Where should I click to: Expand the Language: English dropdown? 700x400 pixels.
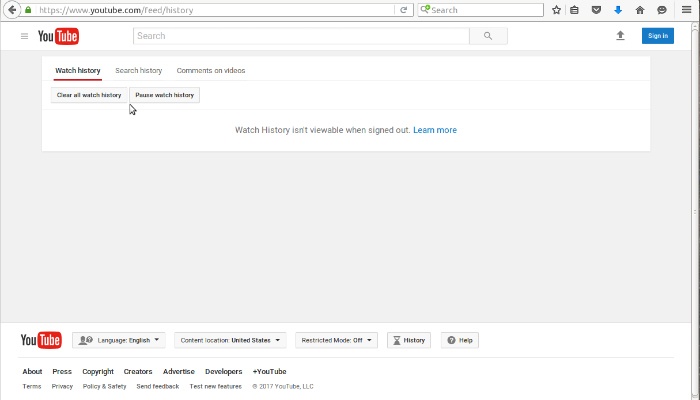[119, 340]
